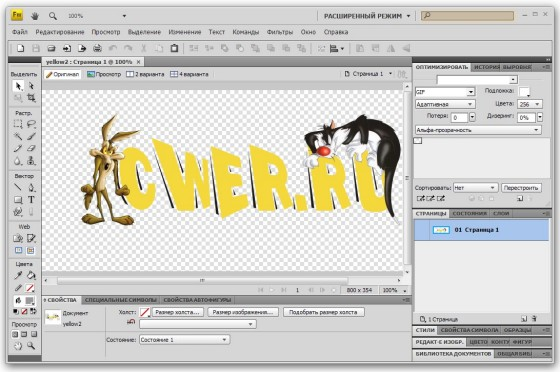560x372 pixels.
Task: Select the Pencil tool
Action: click(18, 149)
